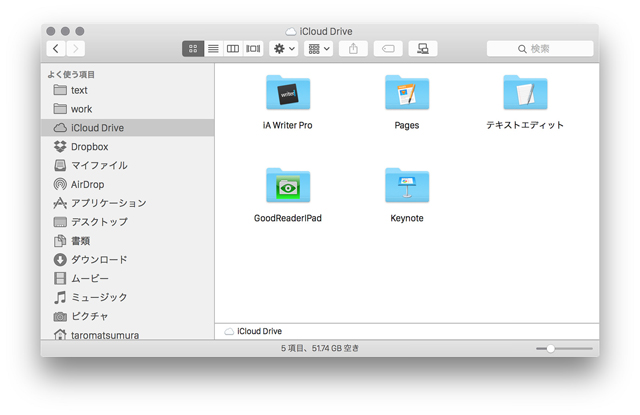Click the GoodReaderIPad folder name
Image resolution: width=640 pixels, height=415 pixels.
pyautogui.click(x=288, y=218)
